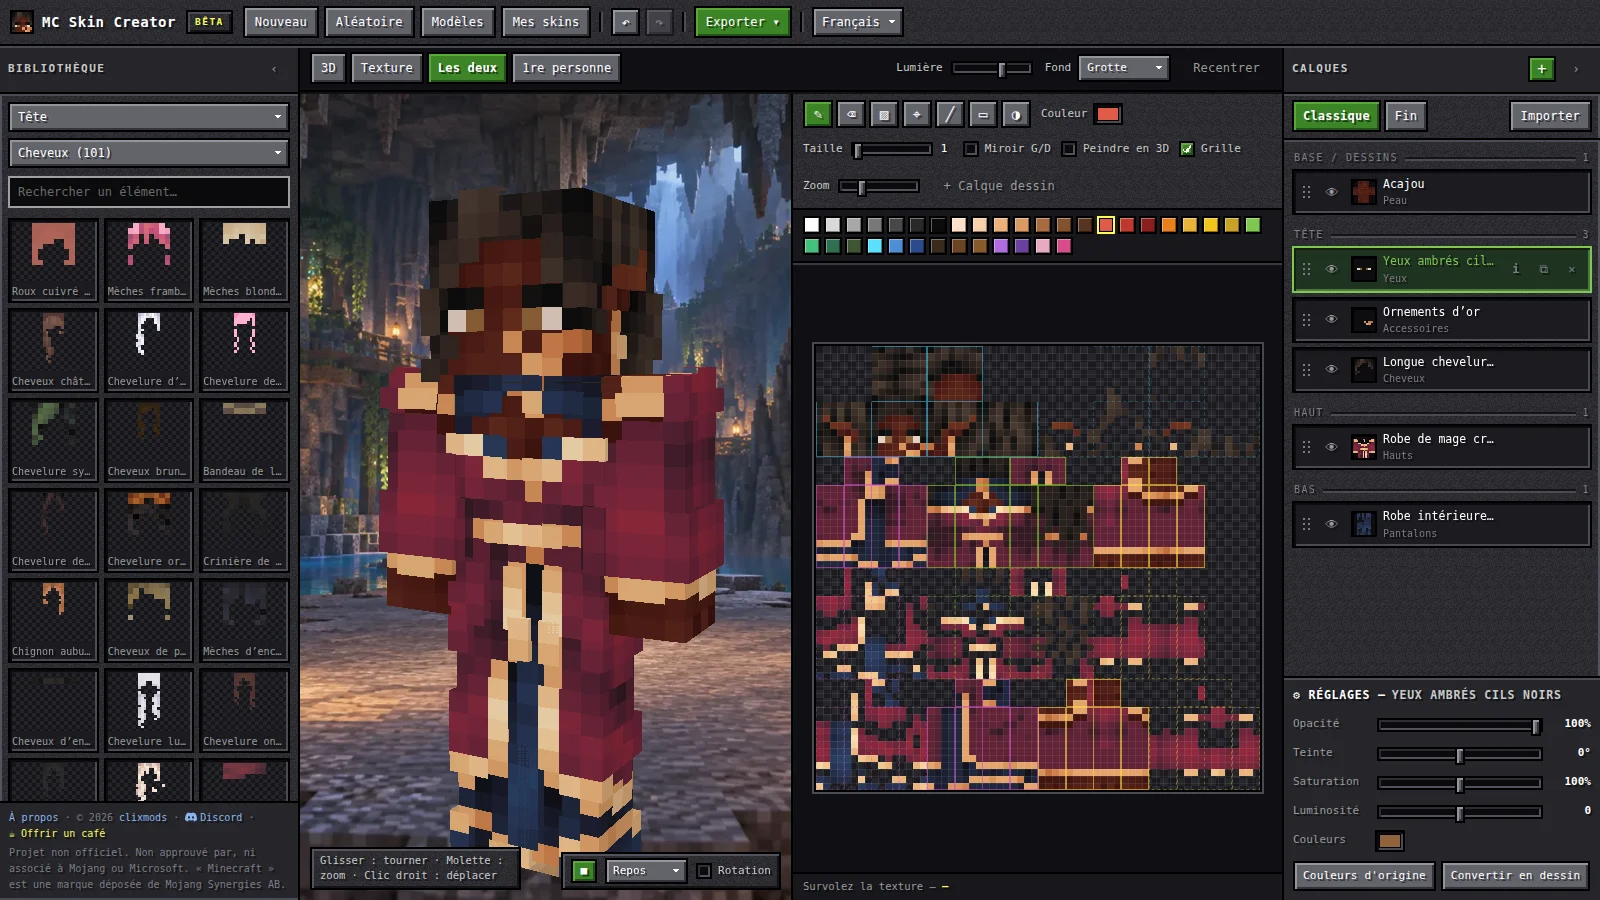
Task: Remove the Yeux ambrés layer
Action: pyautogui.click(x=1572, y=269)
